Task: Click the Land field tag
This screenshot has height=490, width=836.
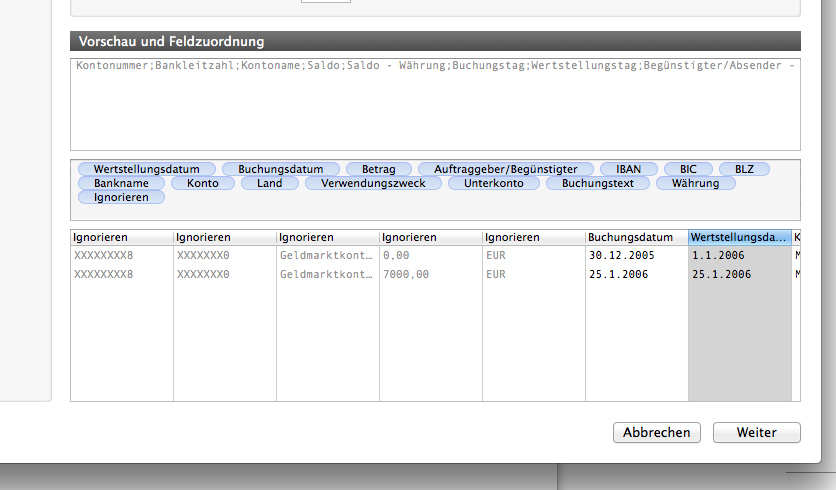Action: pos(269,183)
